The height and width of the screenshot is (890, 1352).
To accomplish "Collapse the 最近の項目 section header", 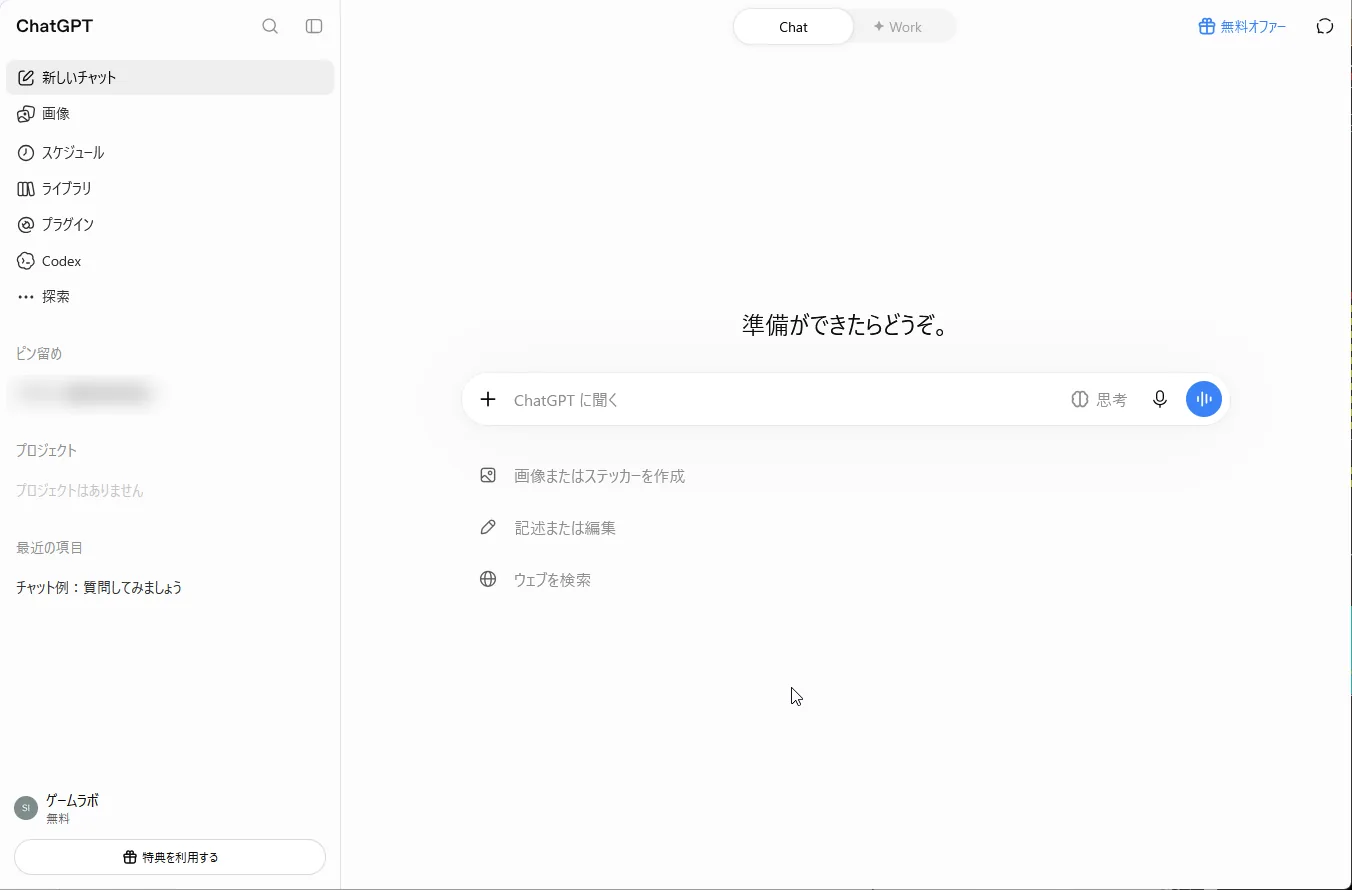I will (49, 547).
